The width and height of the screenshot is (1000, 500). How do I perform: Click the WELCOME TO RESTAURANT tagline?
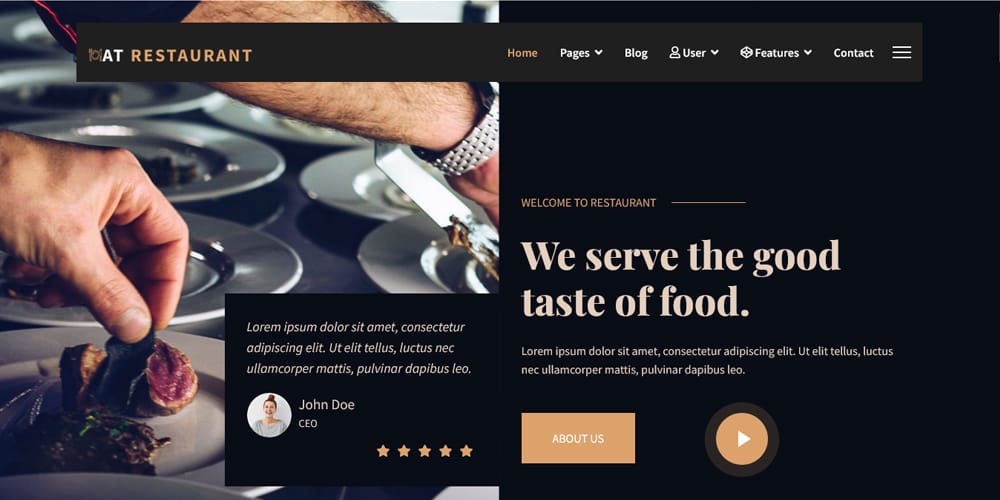588,203
